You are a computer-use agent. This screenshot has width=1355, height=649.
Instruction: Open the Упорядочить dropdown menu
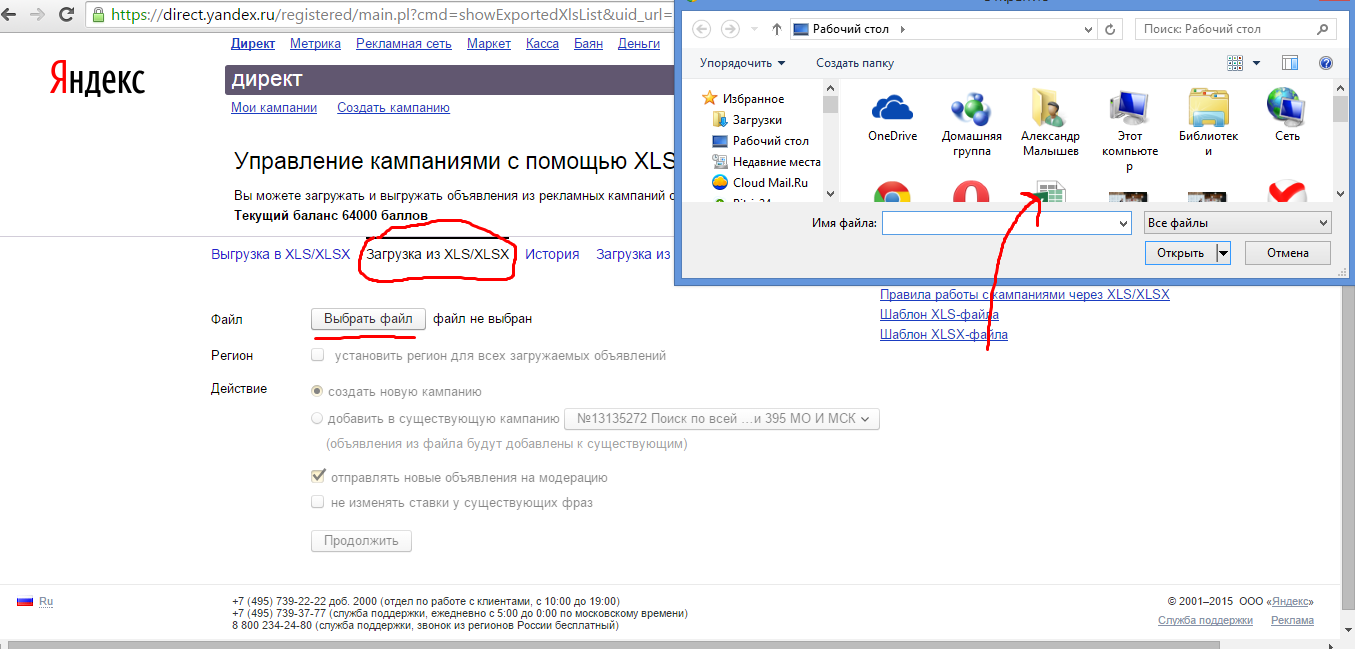[x=742, y=63]
